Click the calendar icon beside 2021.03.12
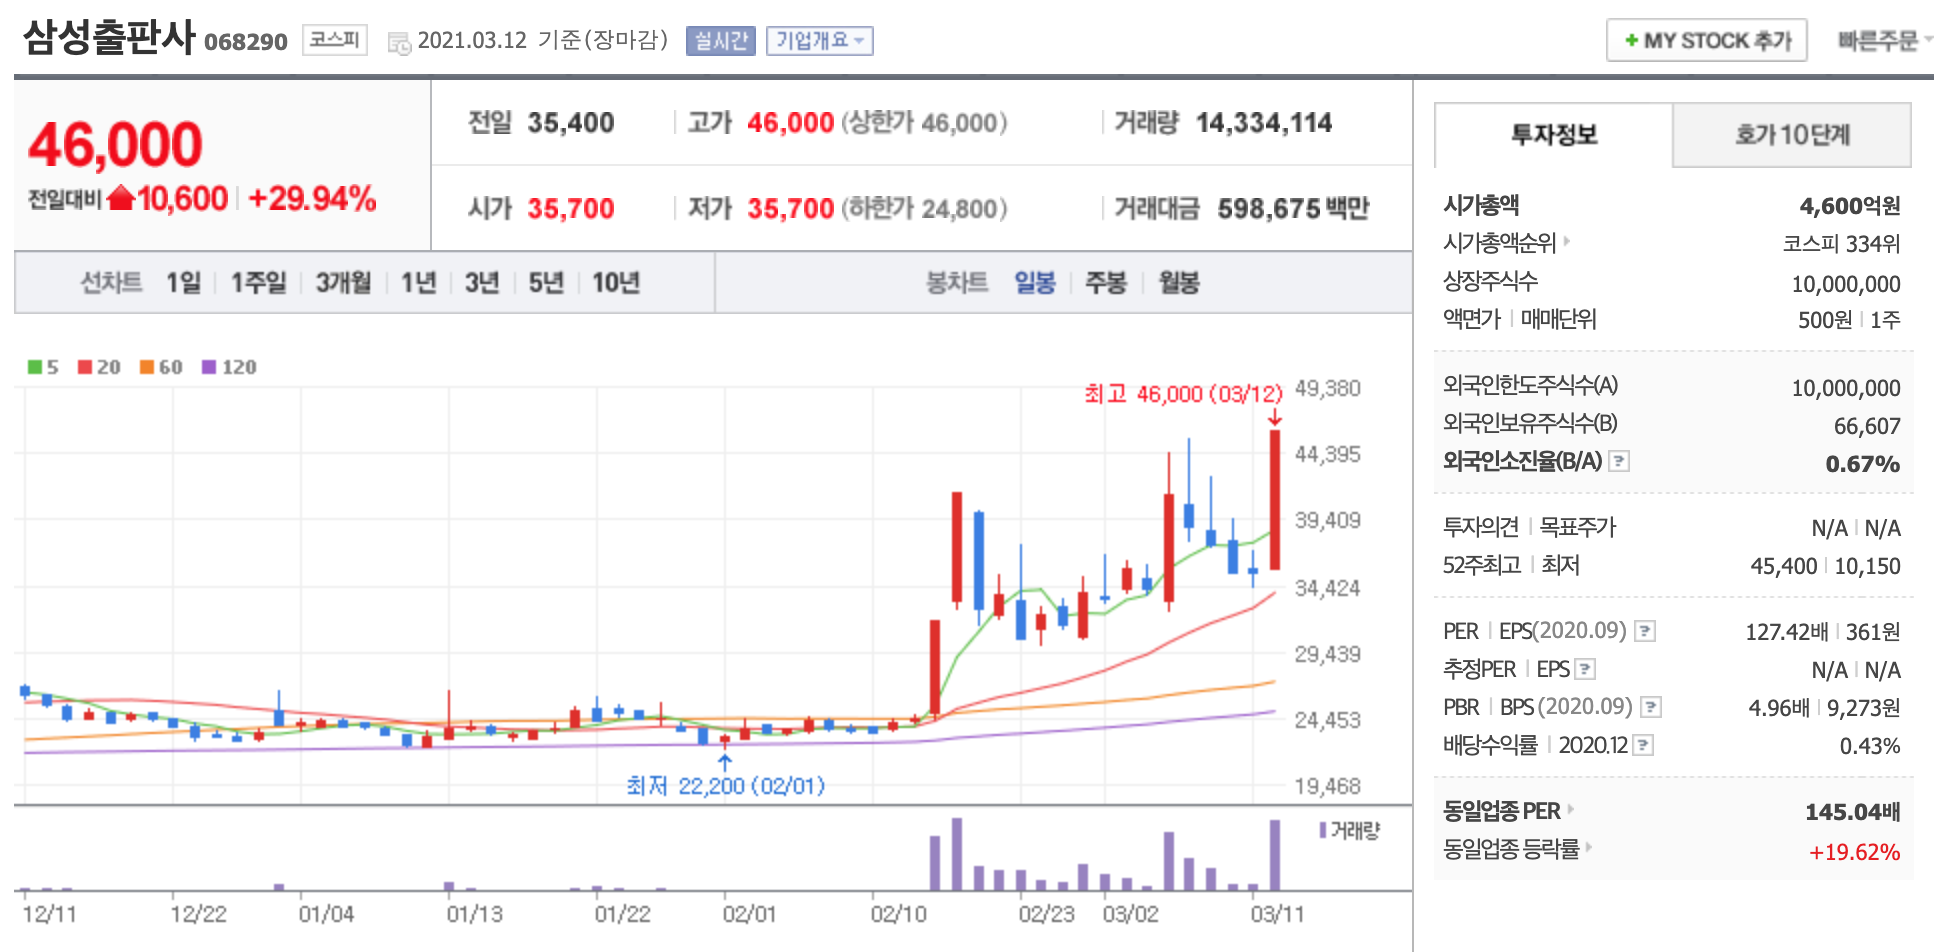Image resolution: width=1950 pixels, height=952 pixels. pos(399,43)
